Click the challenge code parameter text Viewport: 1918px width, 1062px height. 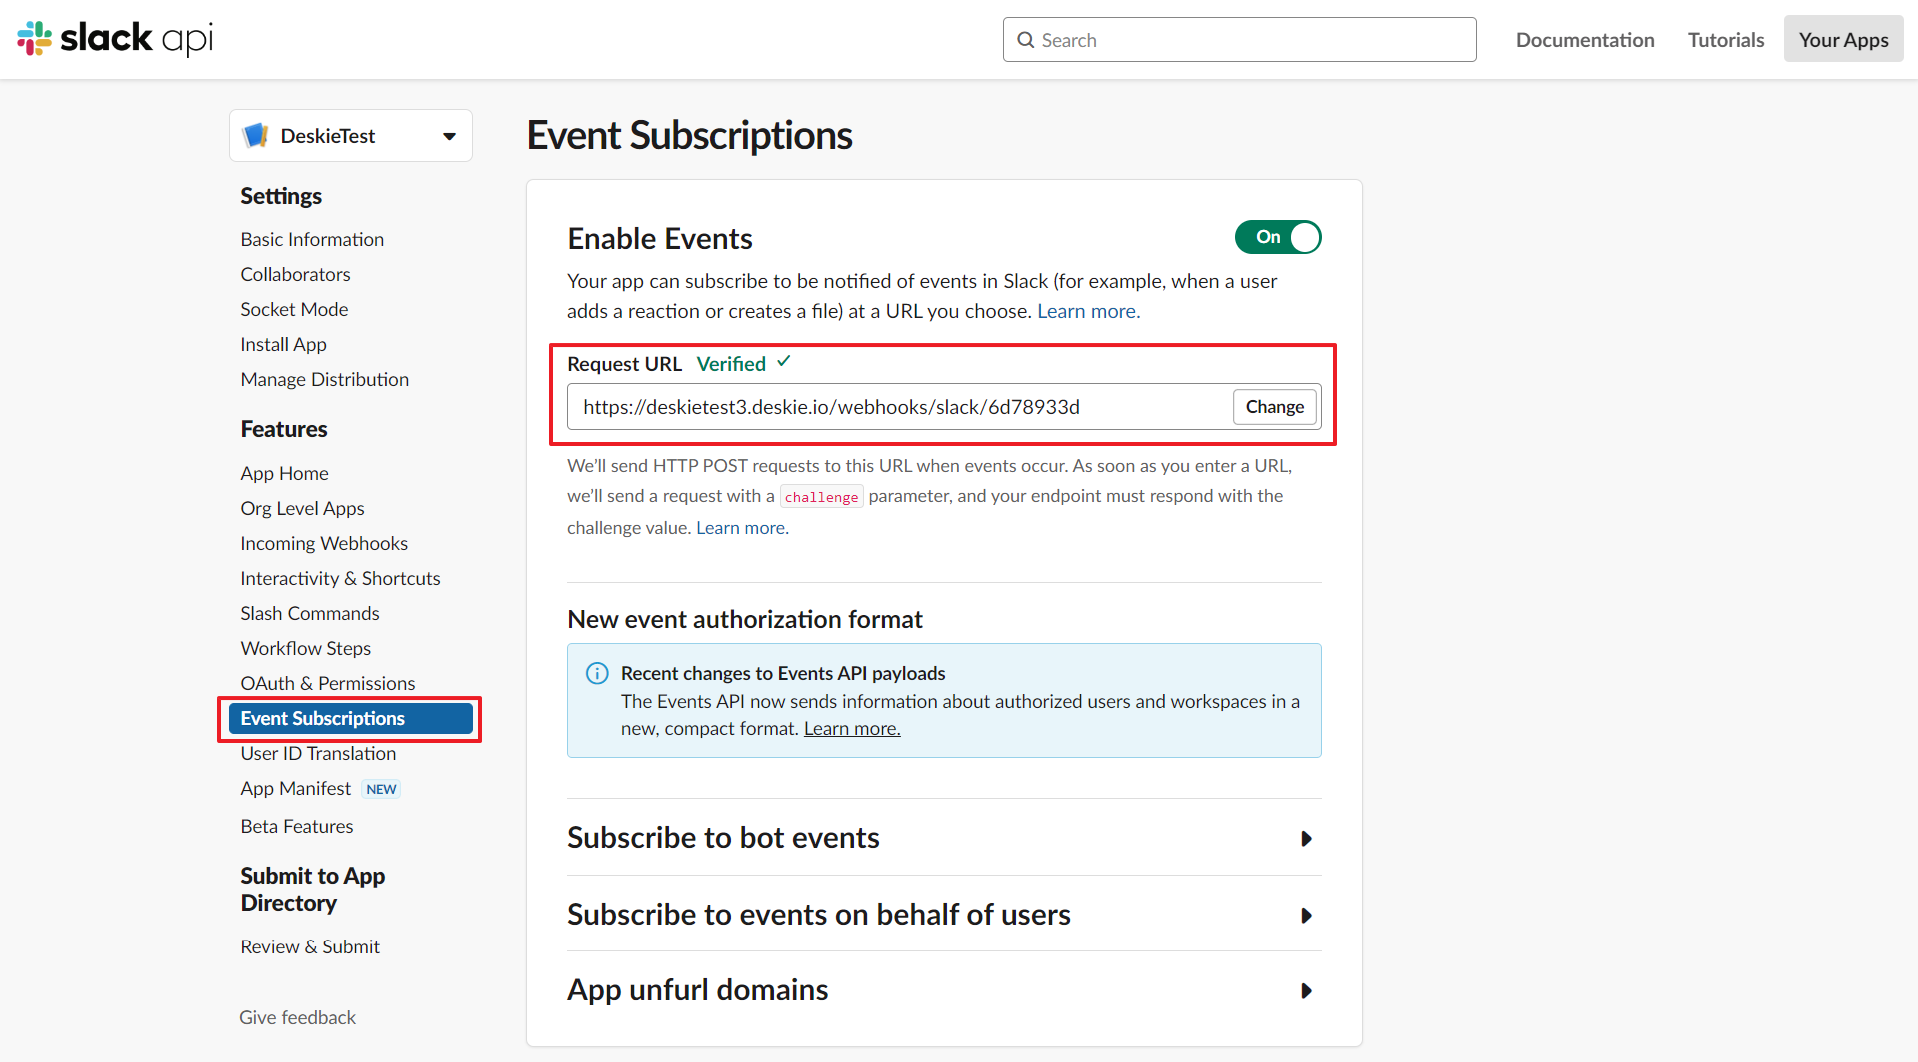click(x=821, y=497)
